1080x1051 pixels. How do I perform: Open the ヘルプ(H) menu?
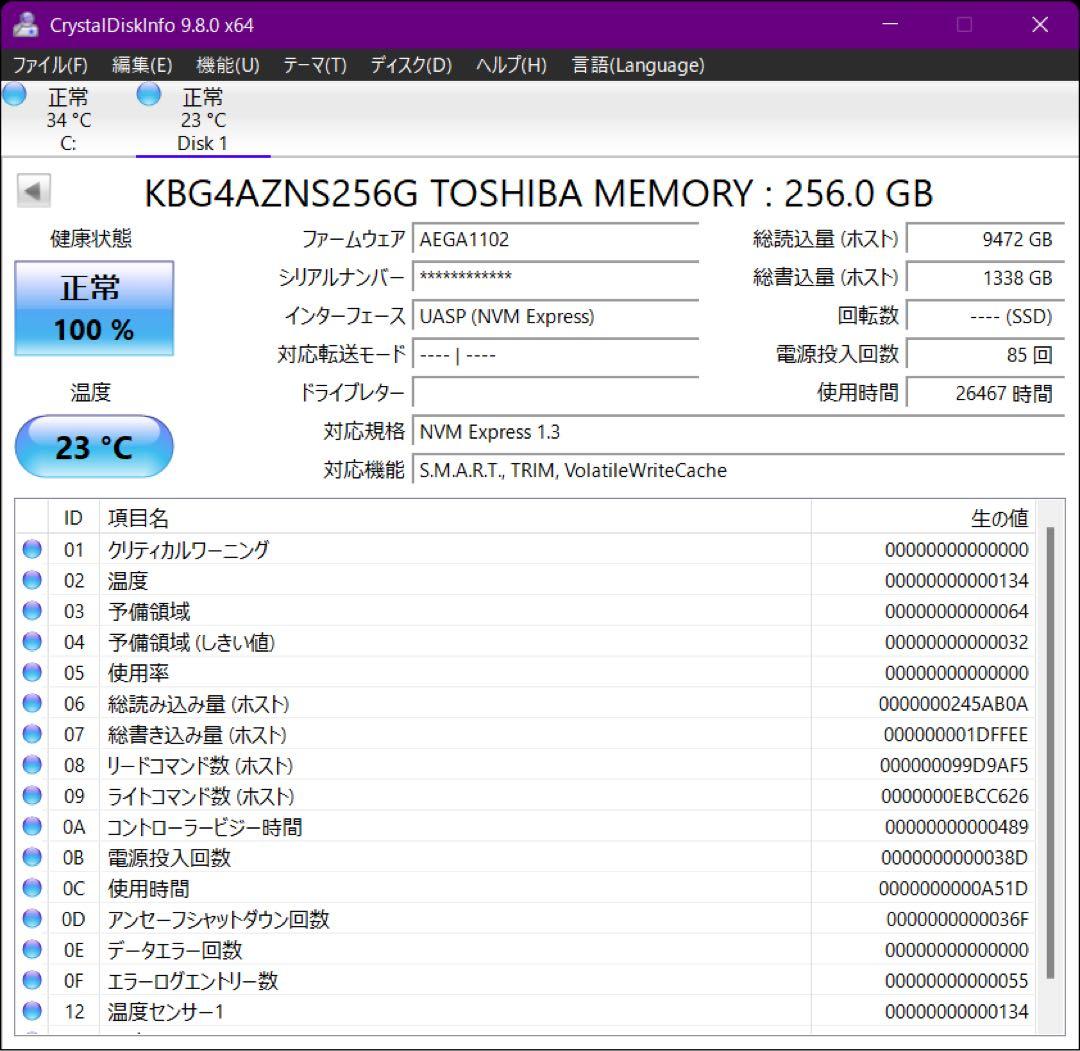[x=512, y=65]
